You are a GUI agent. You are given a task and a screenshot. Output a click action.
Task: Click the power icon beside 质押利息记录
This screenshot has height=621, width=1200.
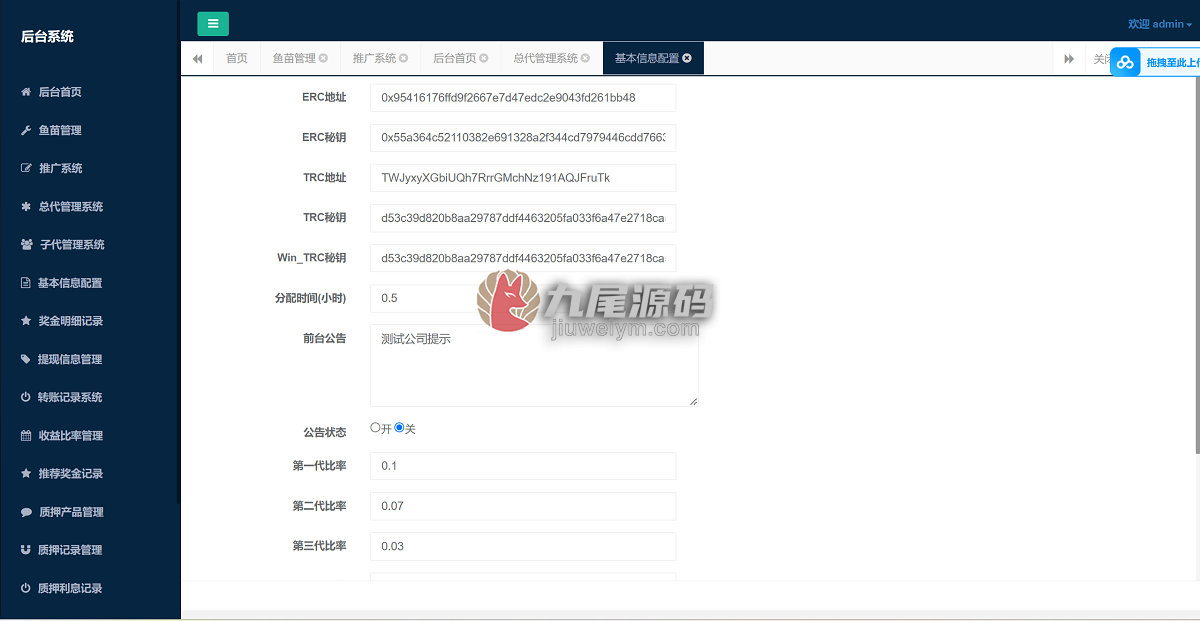[26, 588]
